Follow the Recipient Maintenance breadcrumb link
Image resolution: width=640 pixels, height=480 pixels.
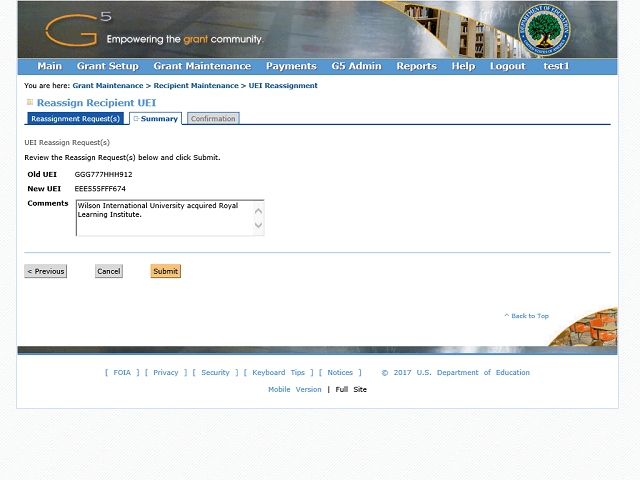(196, 86)
